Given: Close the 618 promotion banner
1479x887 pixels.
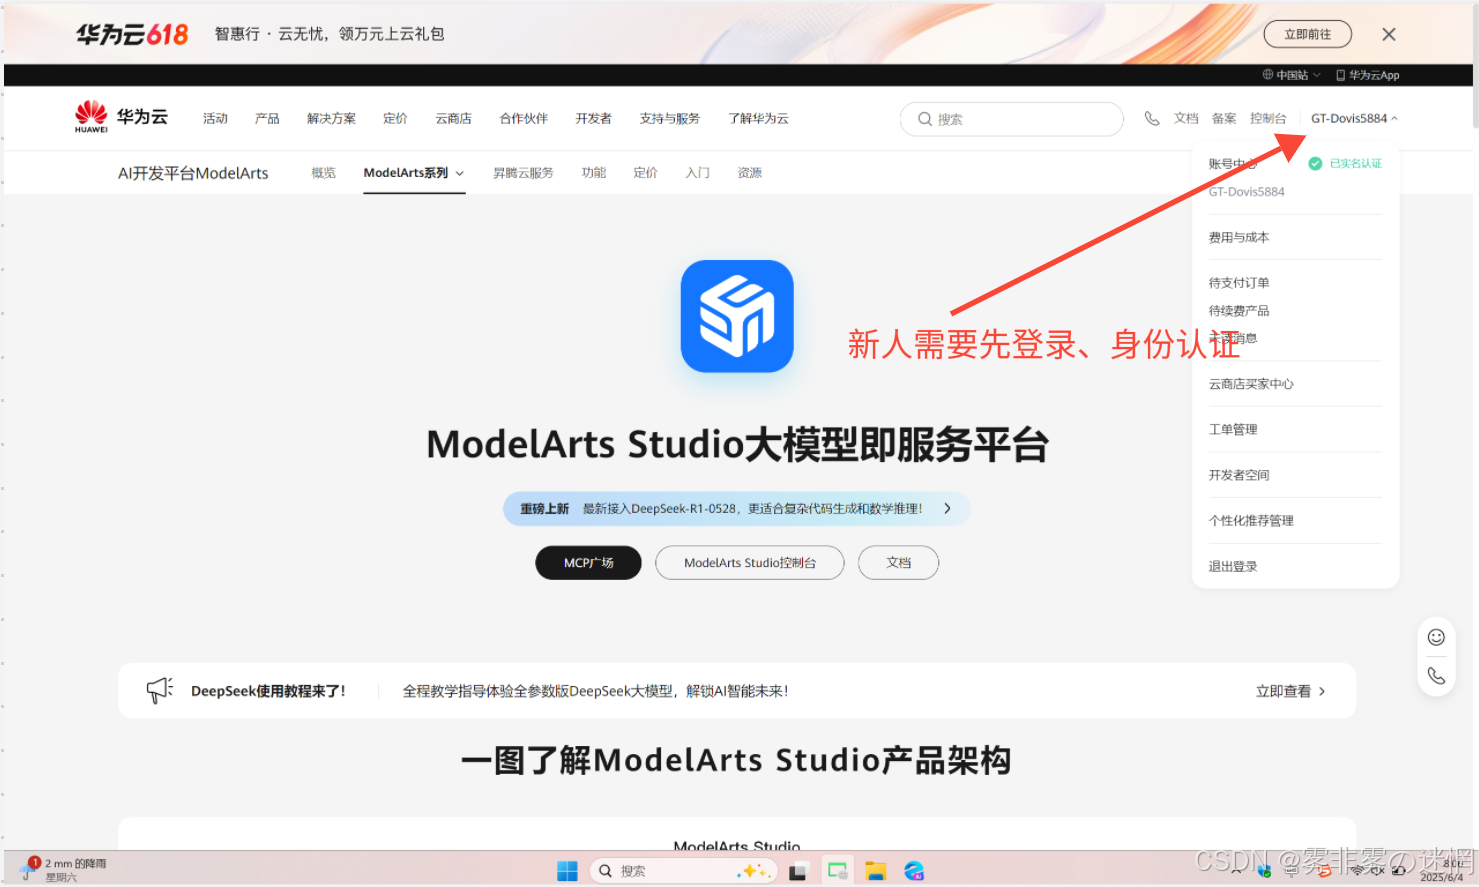Looking at the screenshot, I should tap(1389, 34).
